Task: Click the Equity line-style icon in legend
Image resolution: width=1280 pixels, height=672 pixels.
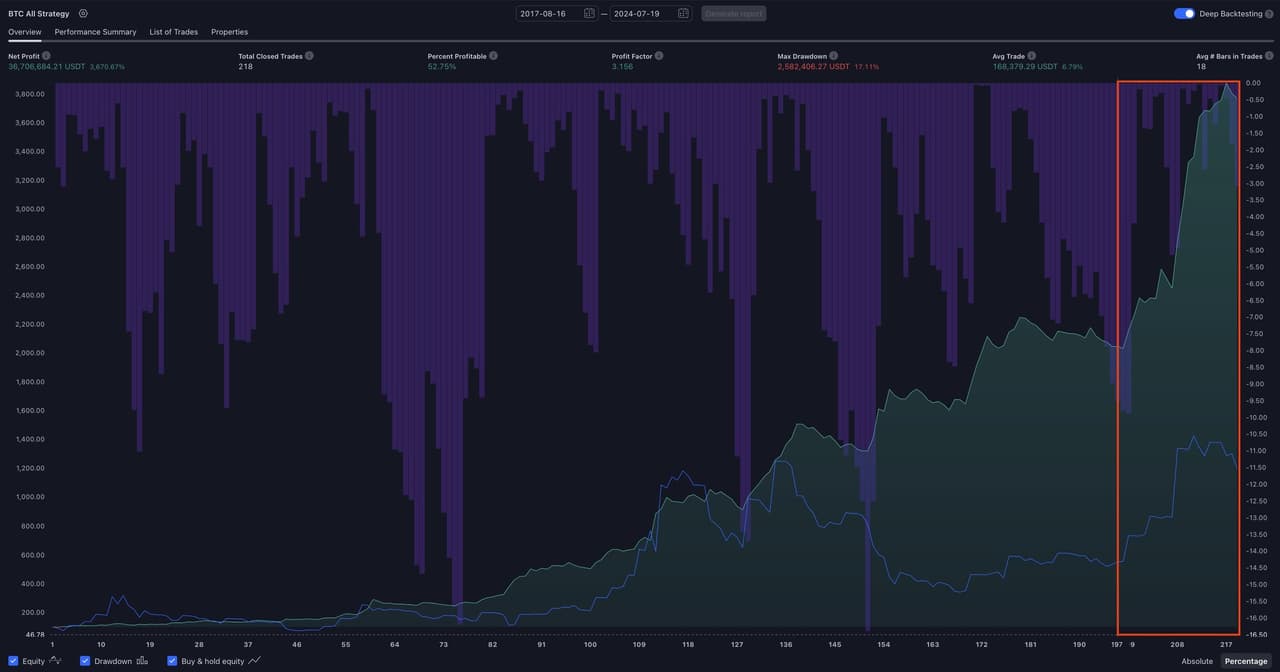Action: pos(55,661)
